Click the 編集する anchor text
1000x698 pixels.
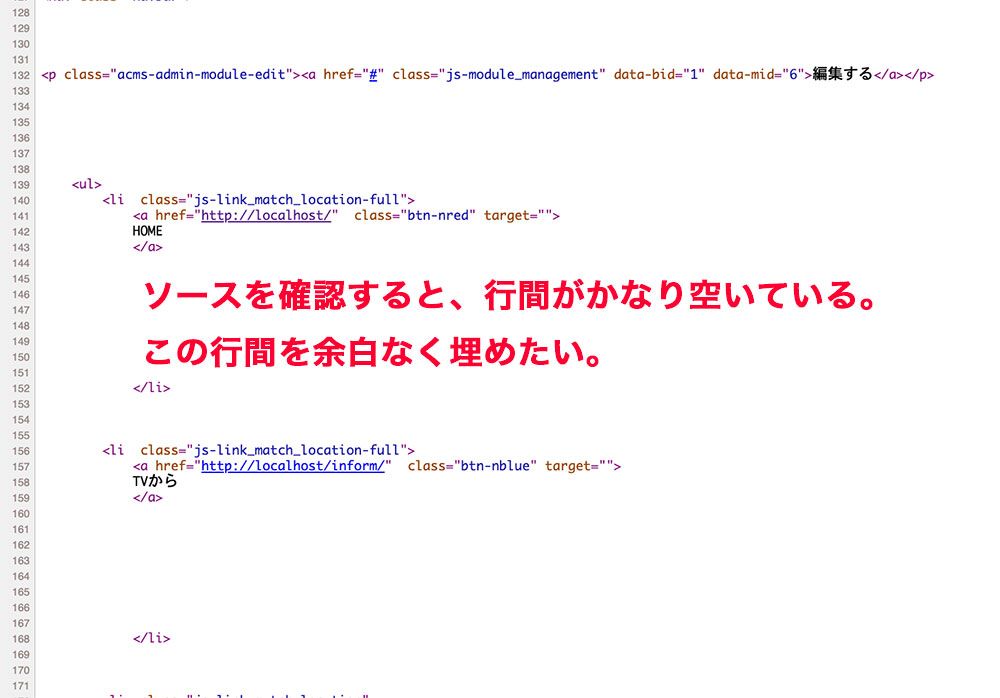tap(842, 75)
